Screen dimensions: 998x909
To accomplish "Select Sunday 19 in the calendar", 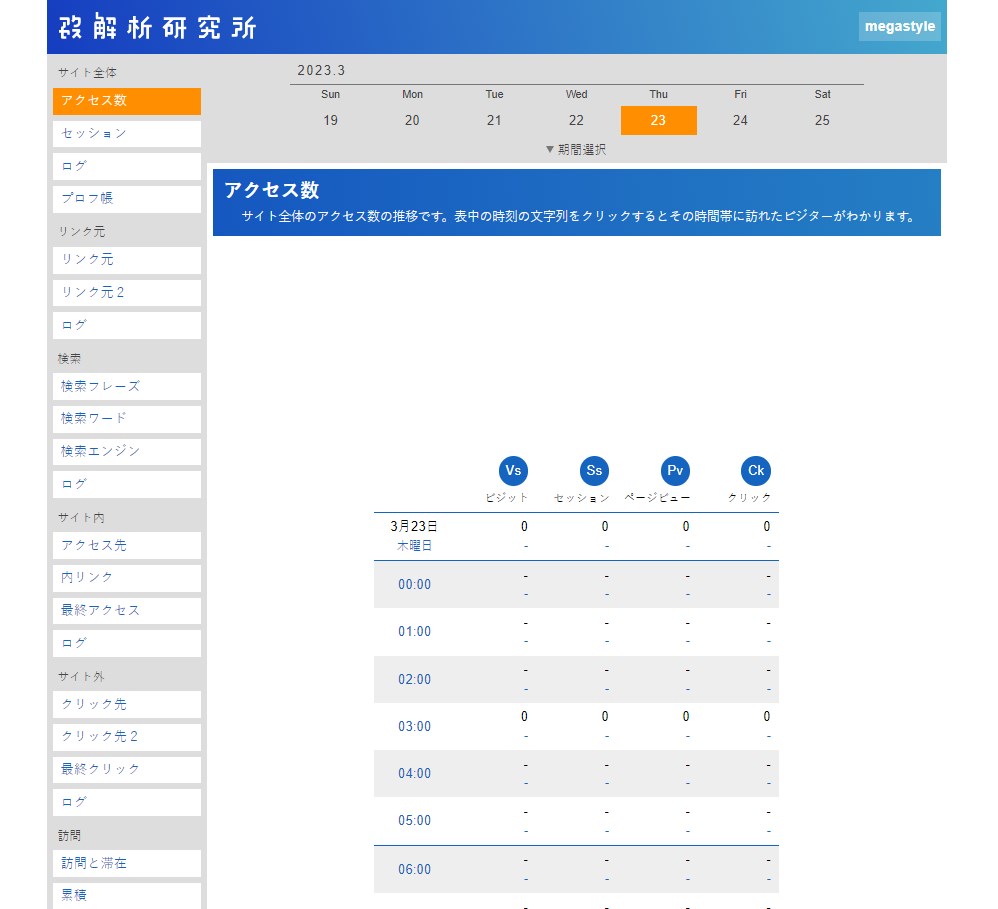I will tap(330, 120).
